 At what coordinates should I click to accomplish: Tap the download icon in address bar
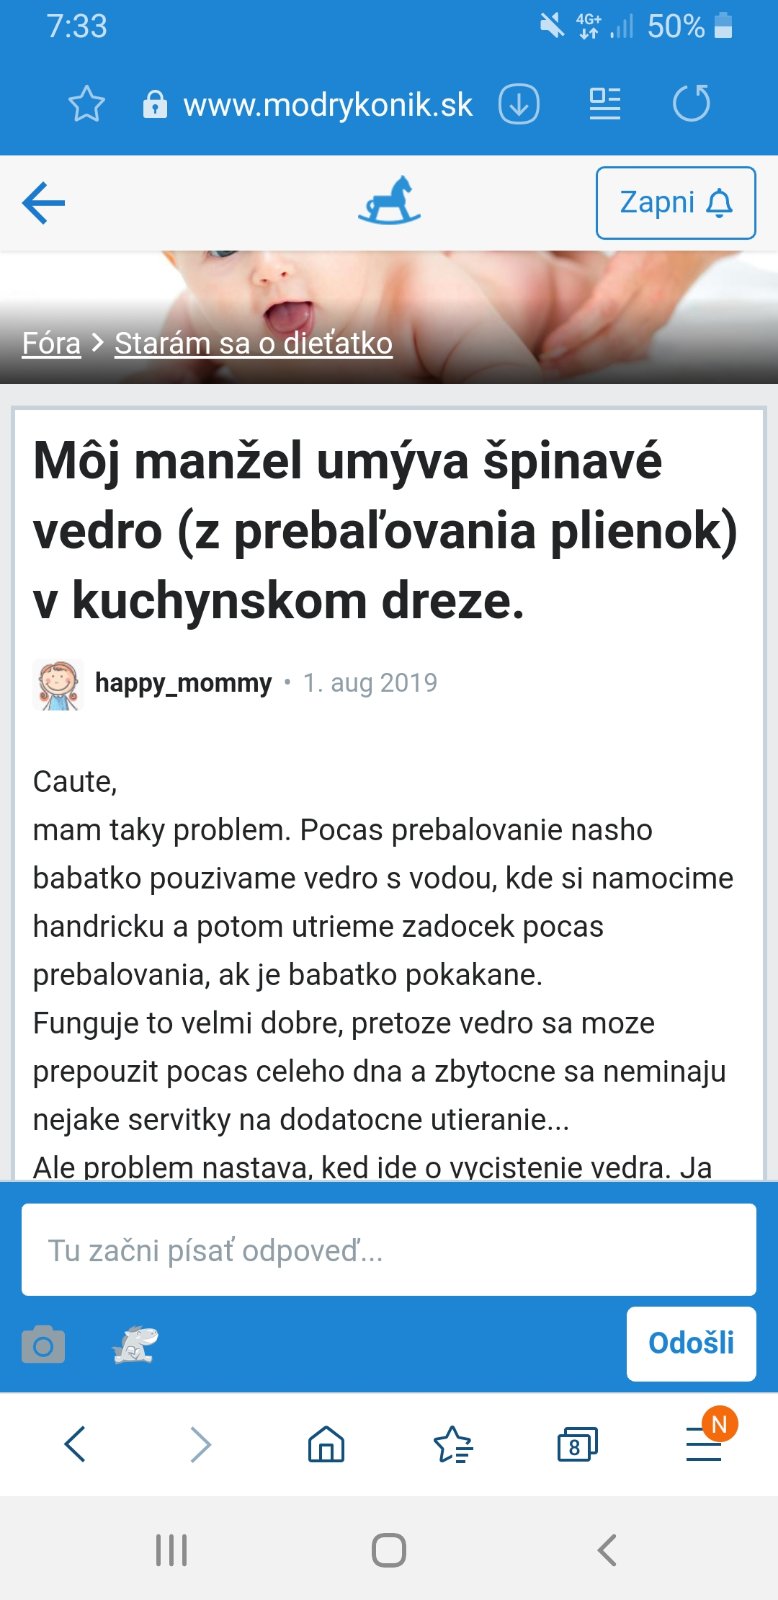tap(519, 104)
